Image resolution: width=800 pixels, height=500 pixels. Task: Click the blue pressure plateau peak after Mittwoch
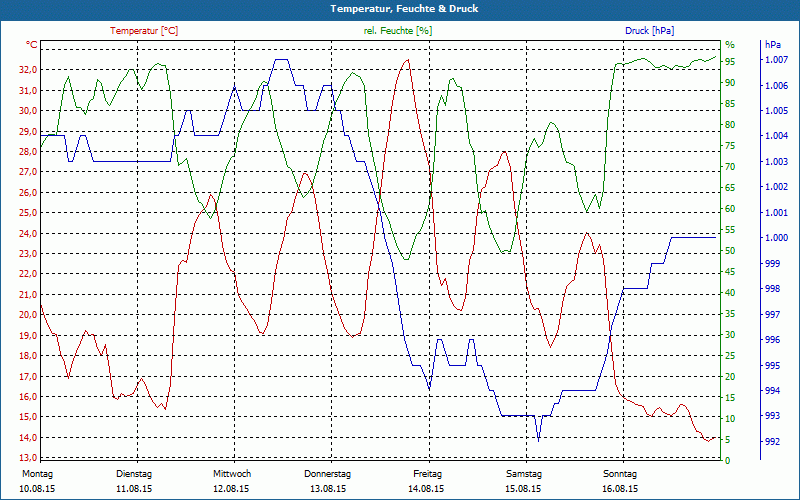281,60
